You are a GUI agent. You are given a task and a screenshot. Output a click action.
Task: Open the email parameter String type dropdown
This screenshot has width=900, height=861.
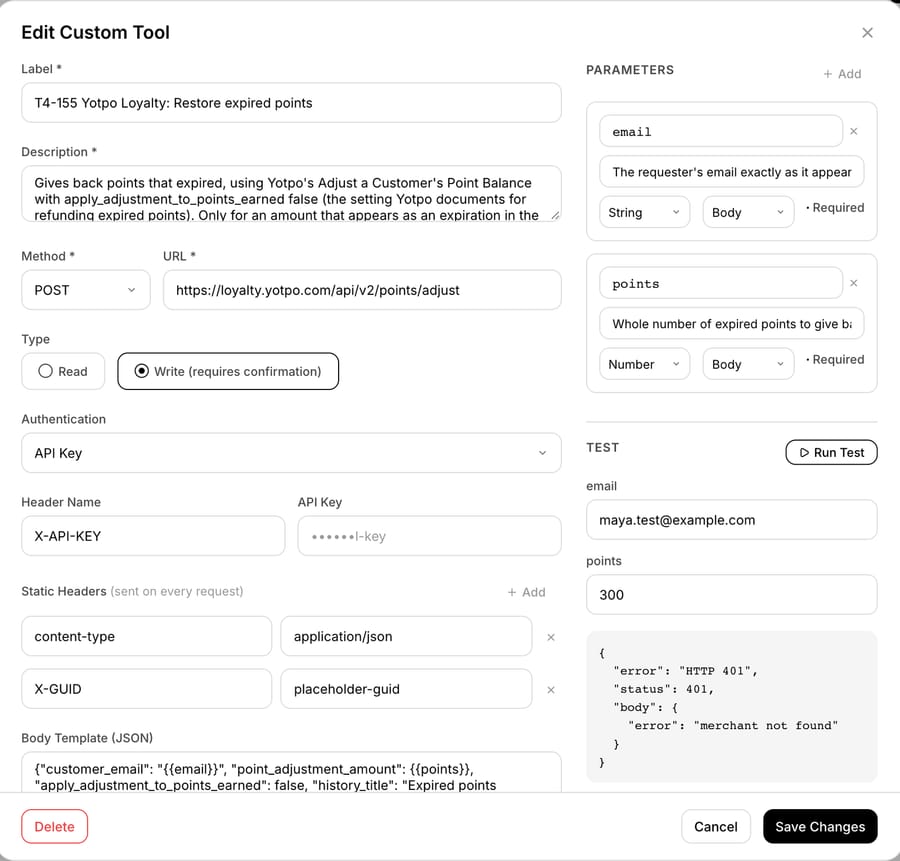[644, 212]
